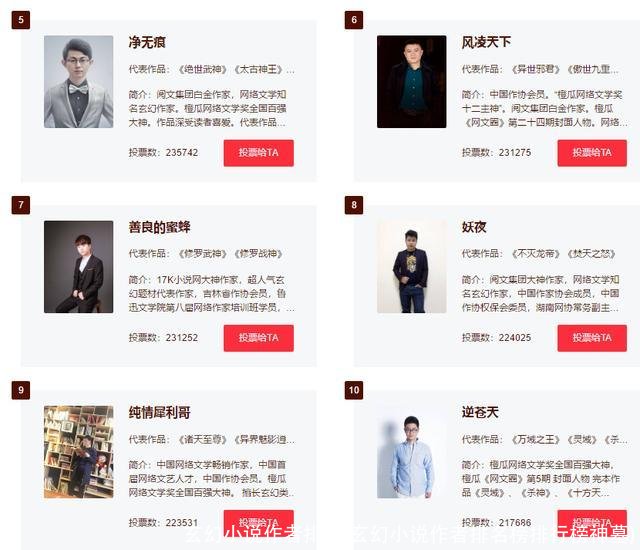Click vote button for 善良的蜜蜂

tap(258, 338)
